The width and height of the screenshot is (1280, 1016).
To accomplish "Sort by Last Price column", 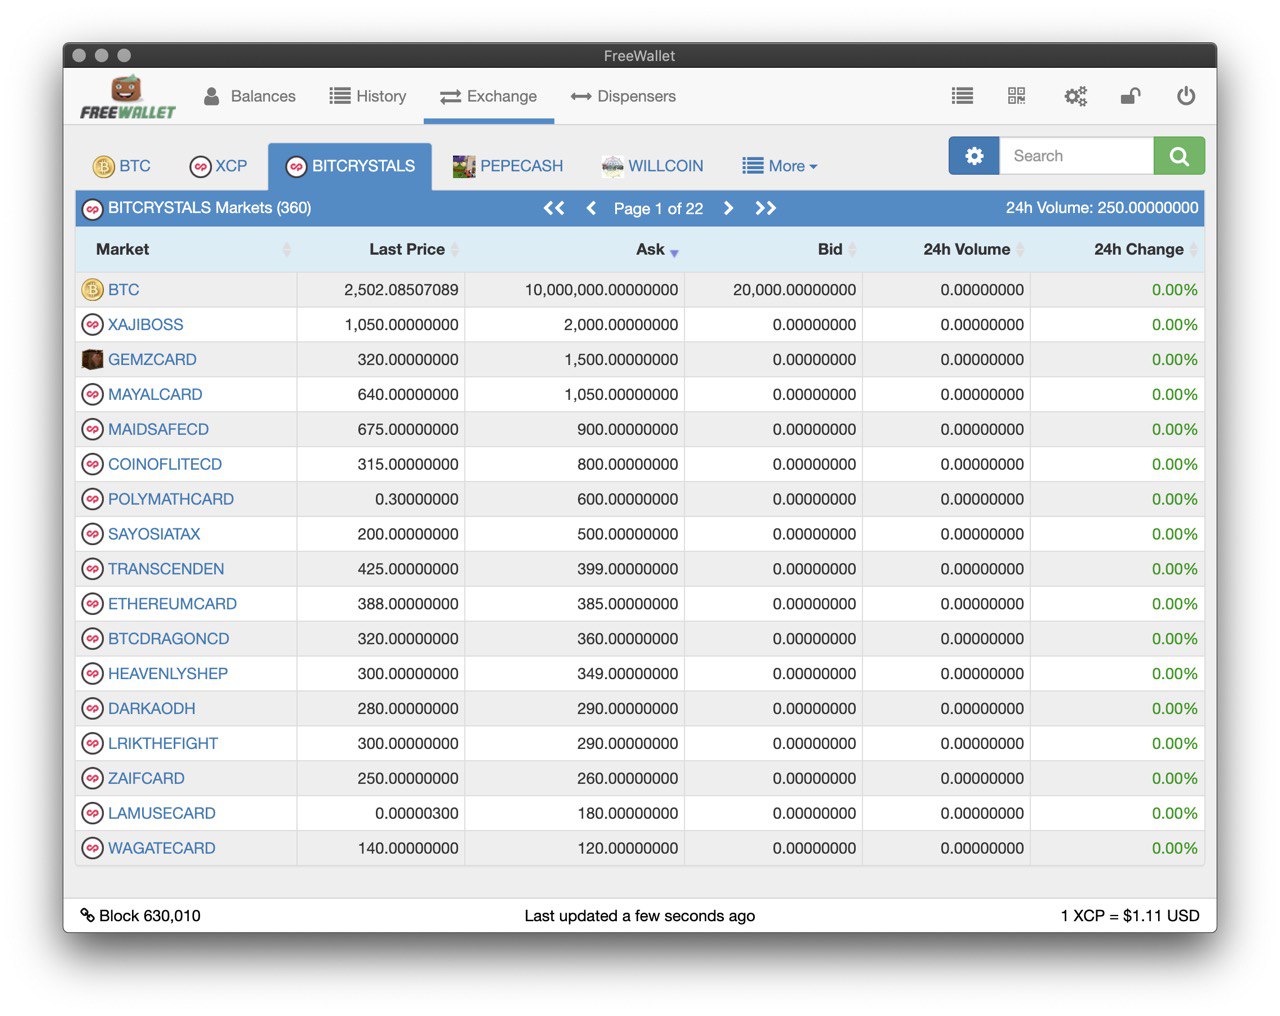I will click(407, 250).
